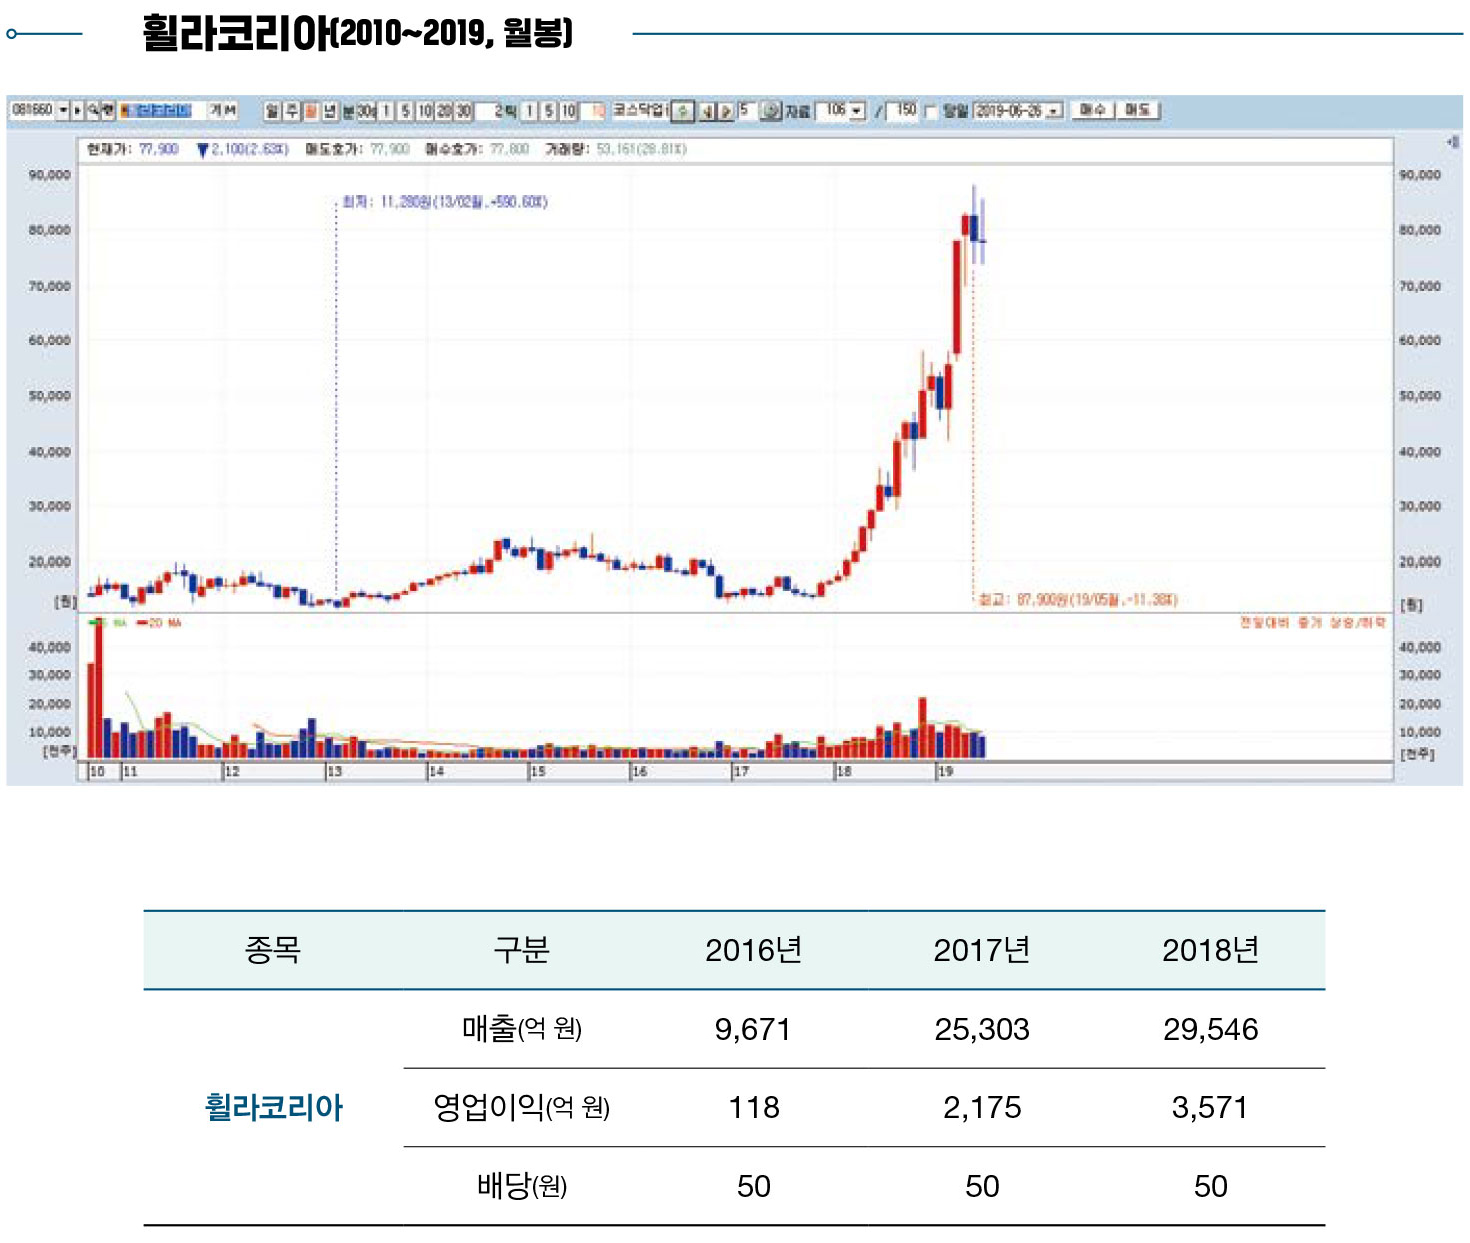The height and width of the screenshot is (1243, 1470).
Task: Select the monthly (월) chart period button
Action: point(310,111)
